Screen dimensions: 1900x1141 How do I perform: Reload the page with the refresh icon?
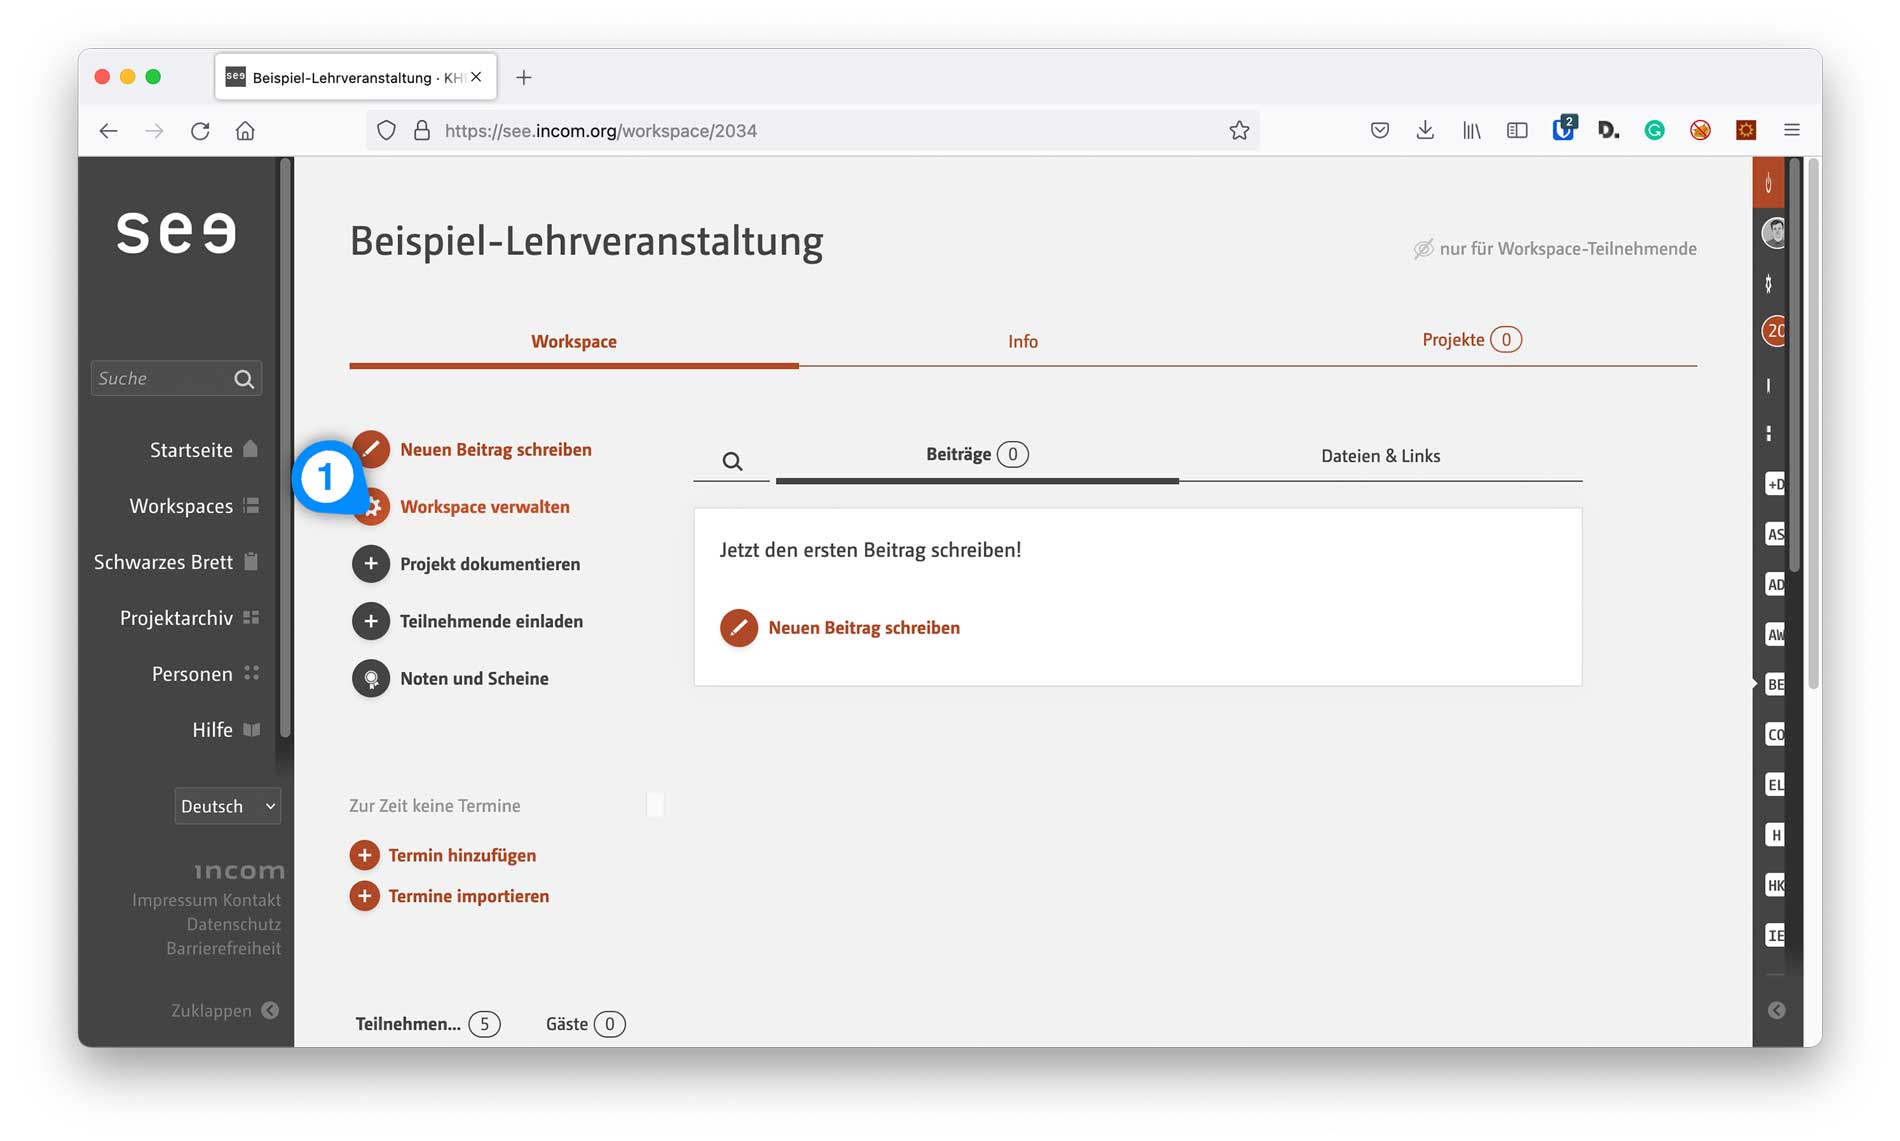[200, 131]
